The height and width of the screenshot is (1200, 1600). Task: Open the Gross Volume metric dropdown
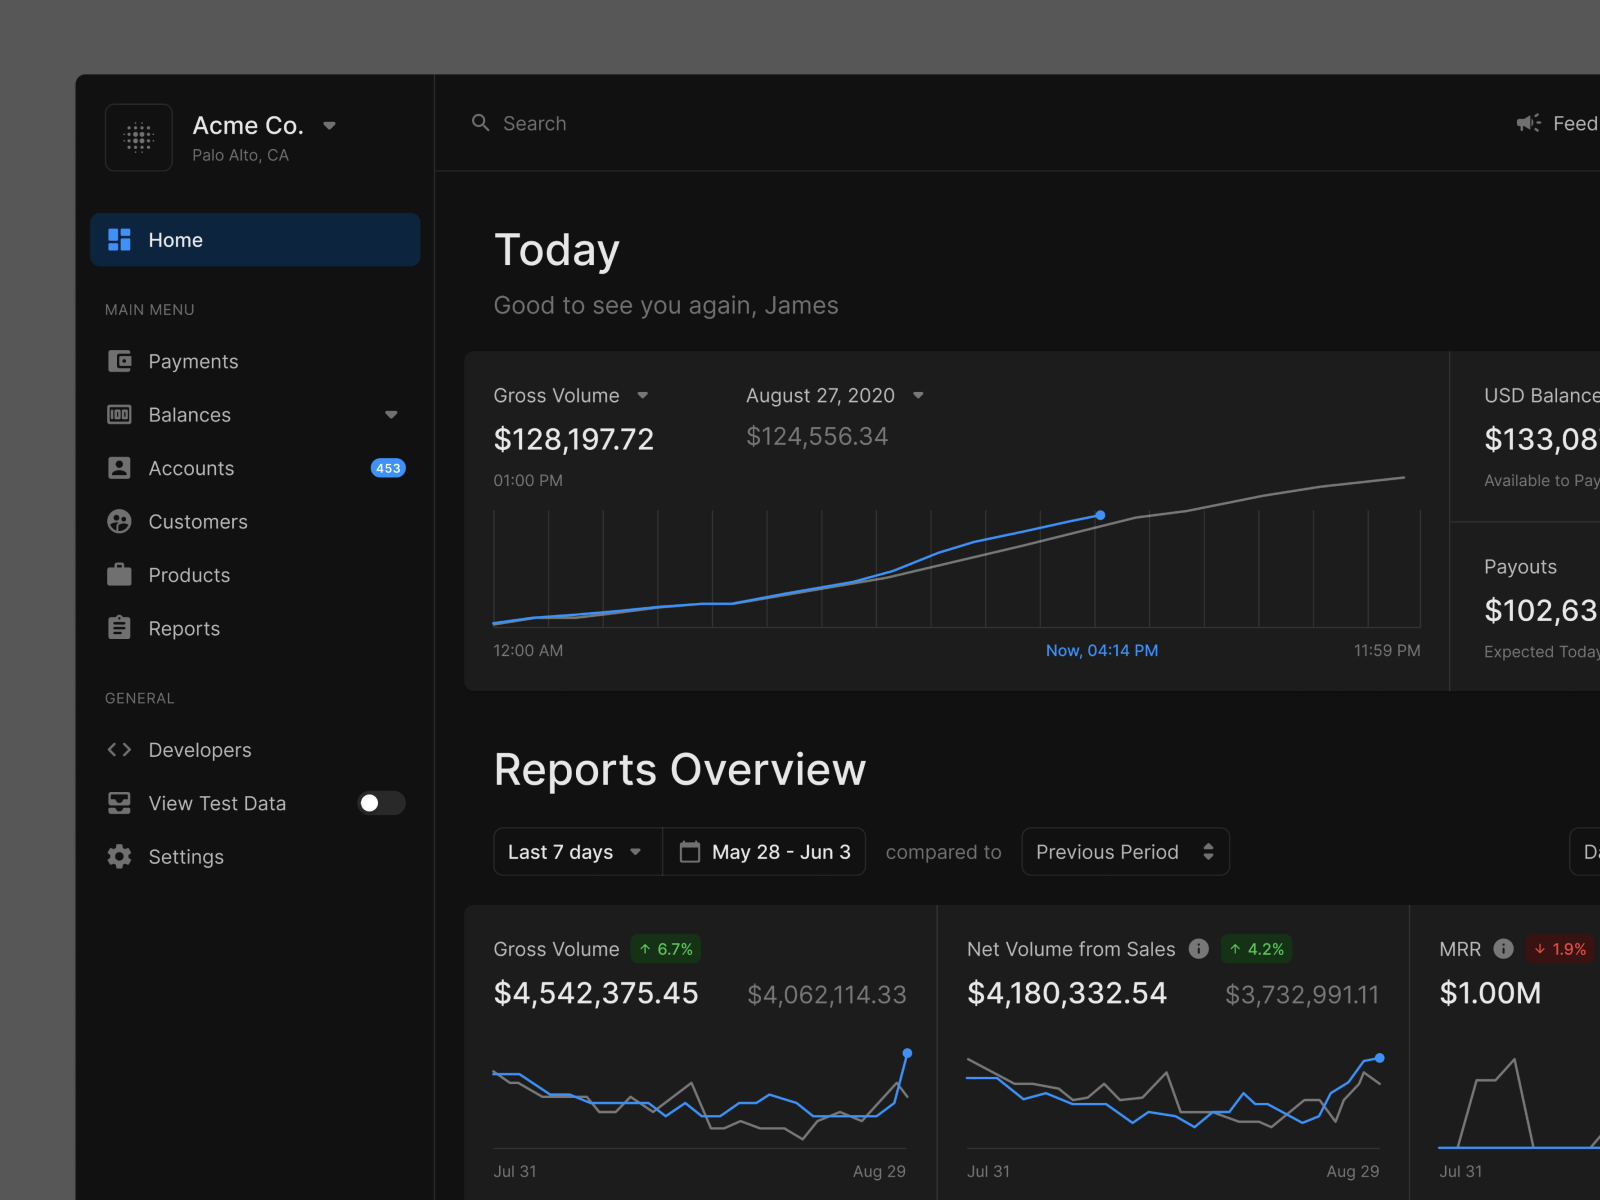[x=642, y=396]
